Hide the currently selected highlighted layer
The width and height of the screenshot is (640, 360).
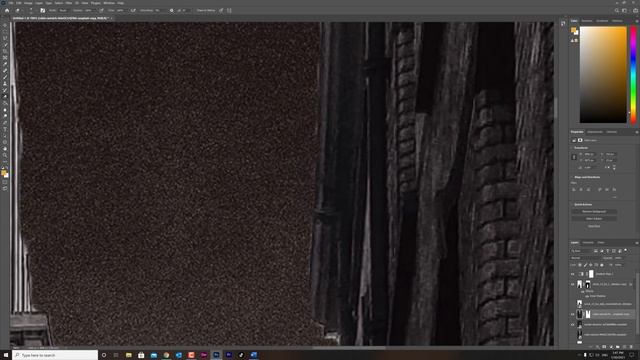click(573, 314)
